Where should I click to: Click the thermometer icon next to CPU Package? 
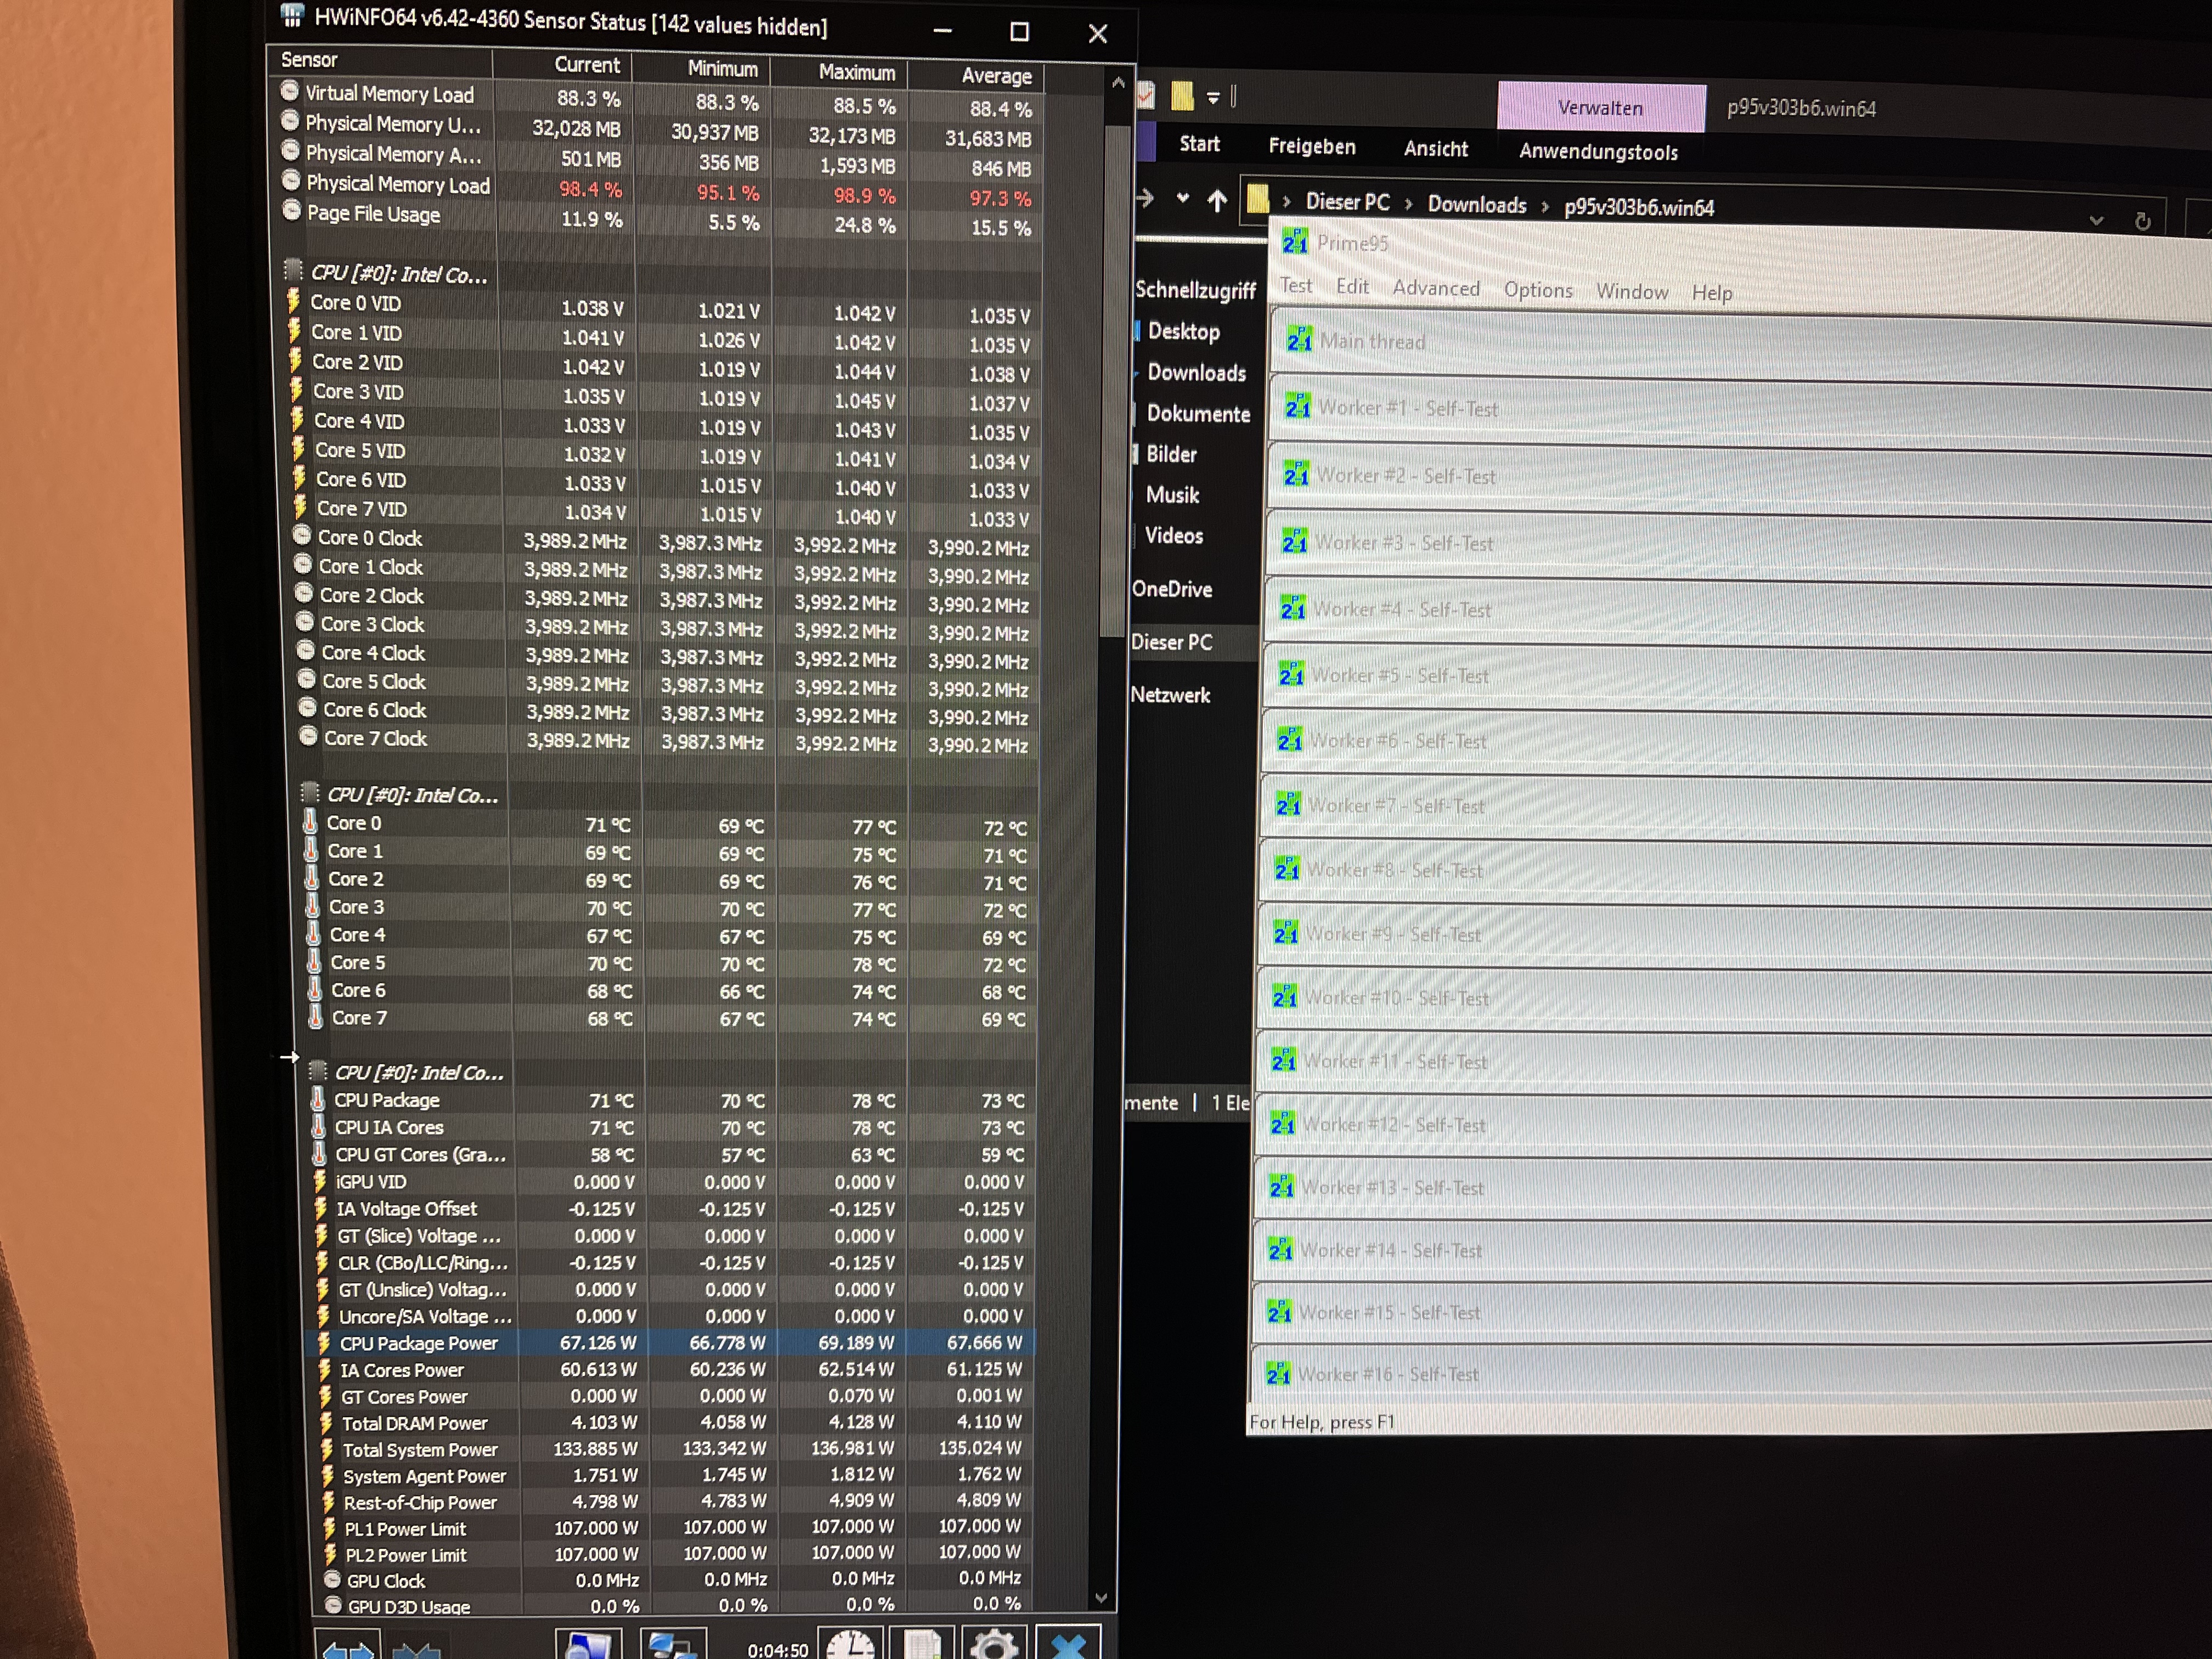click(318, 1098)
